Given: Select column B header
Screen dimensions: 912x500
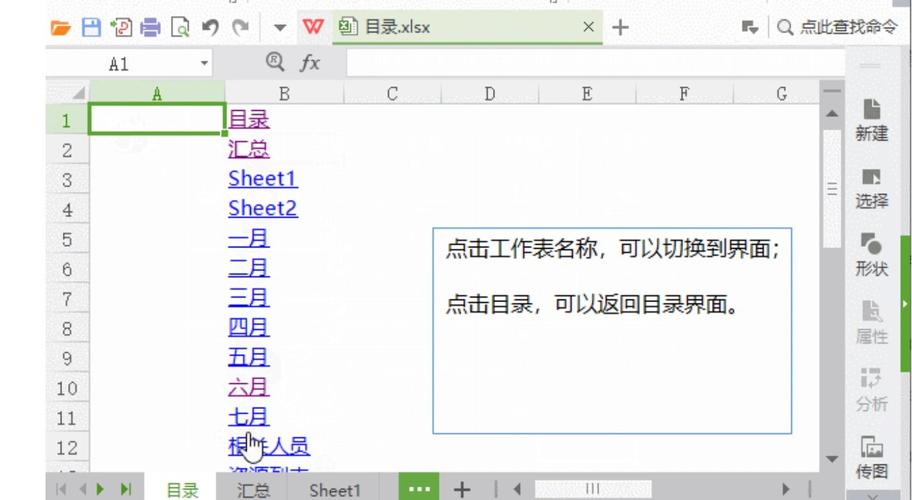Looking at the screenshot, I should pyautogui.click(x=284, y=94).
